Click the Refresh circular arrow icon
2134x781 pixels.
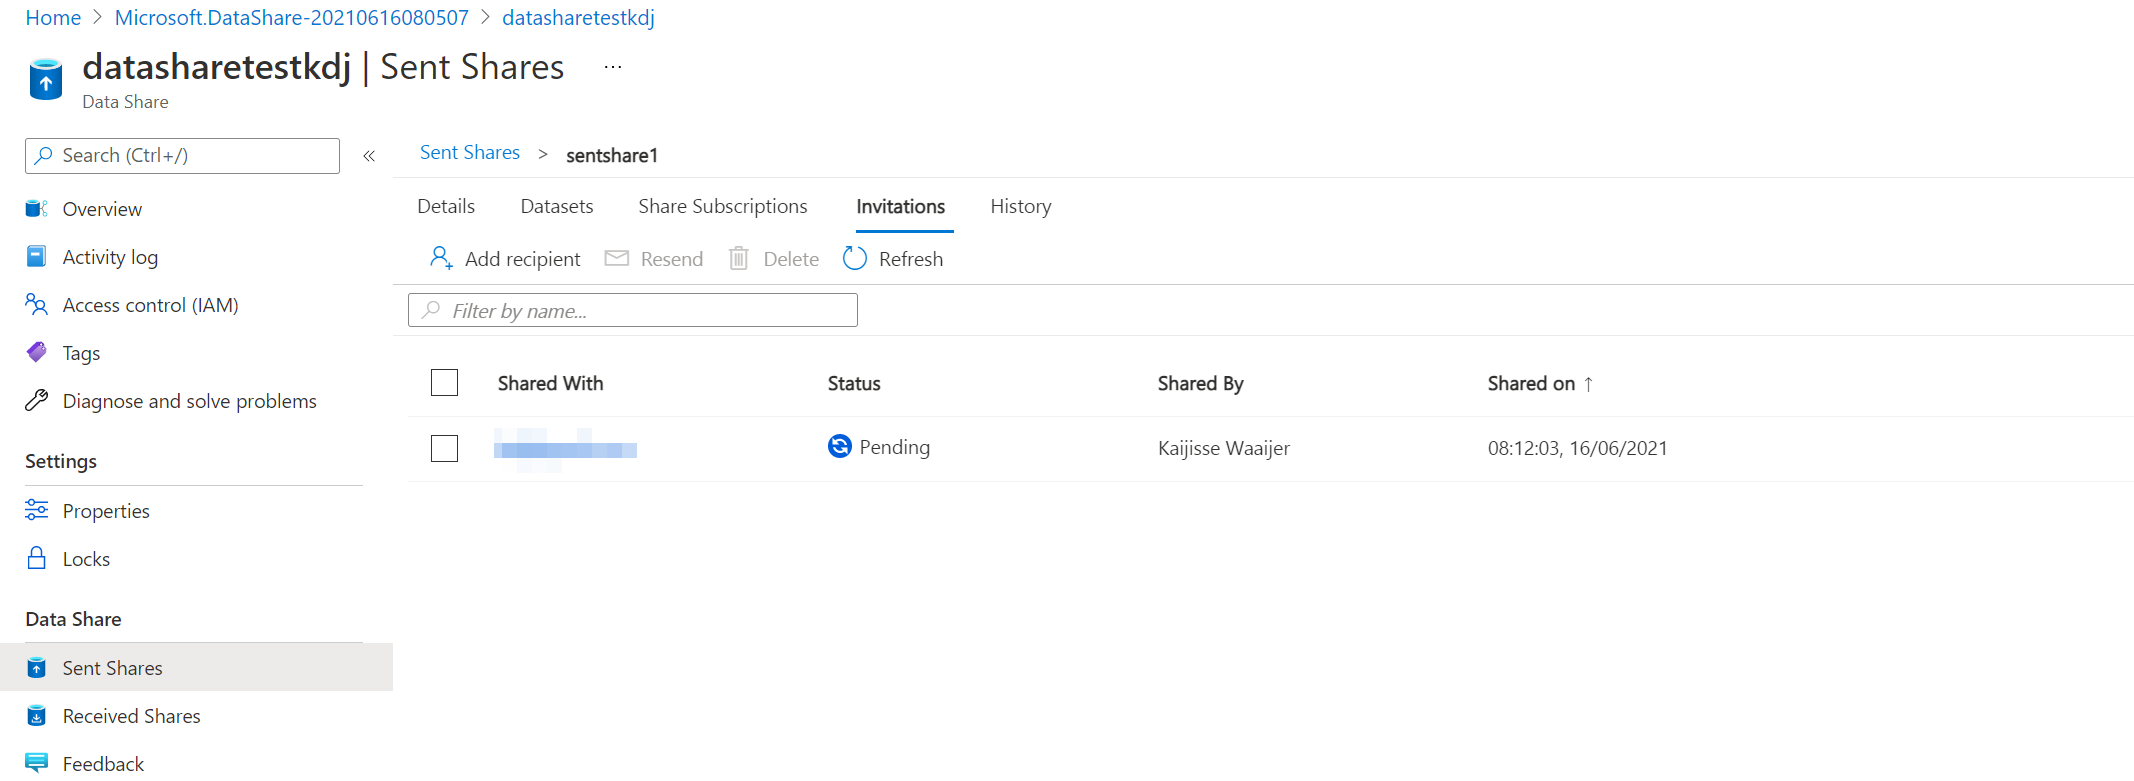coord(855,258)
